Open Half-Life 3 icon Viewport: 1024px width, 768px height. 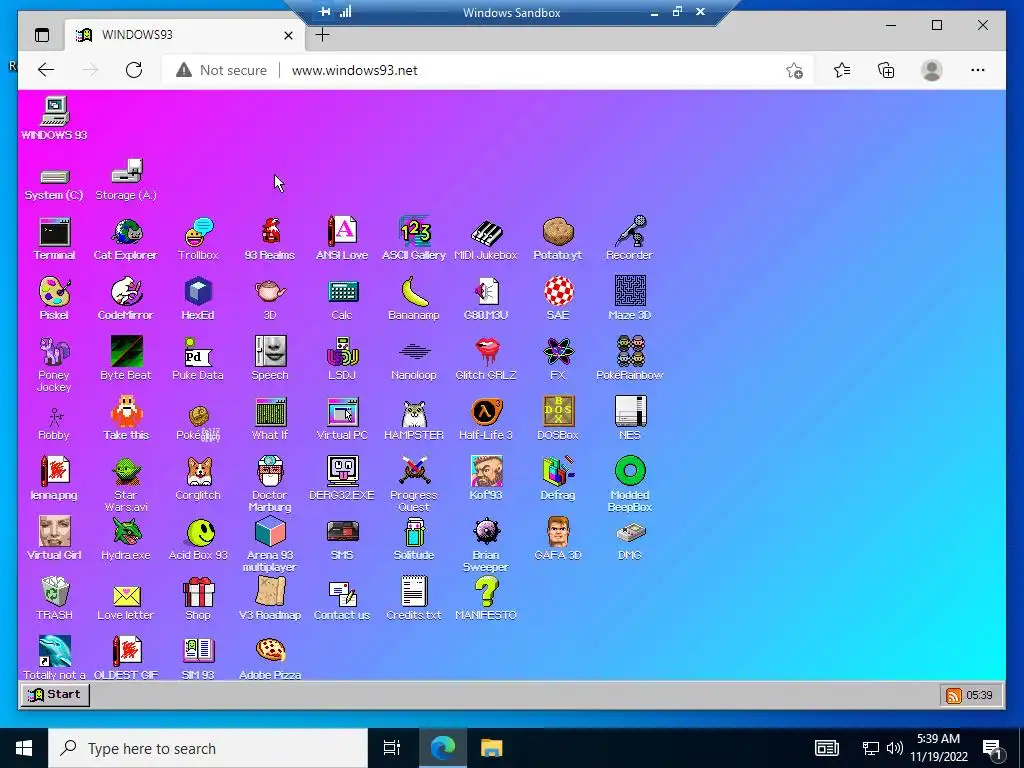click(486, 419)
